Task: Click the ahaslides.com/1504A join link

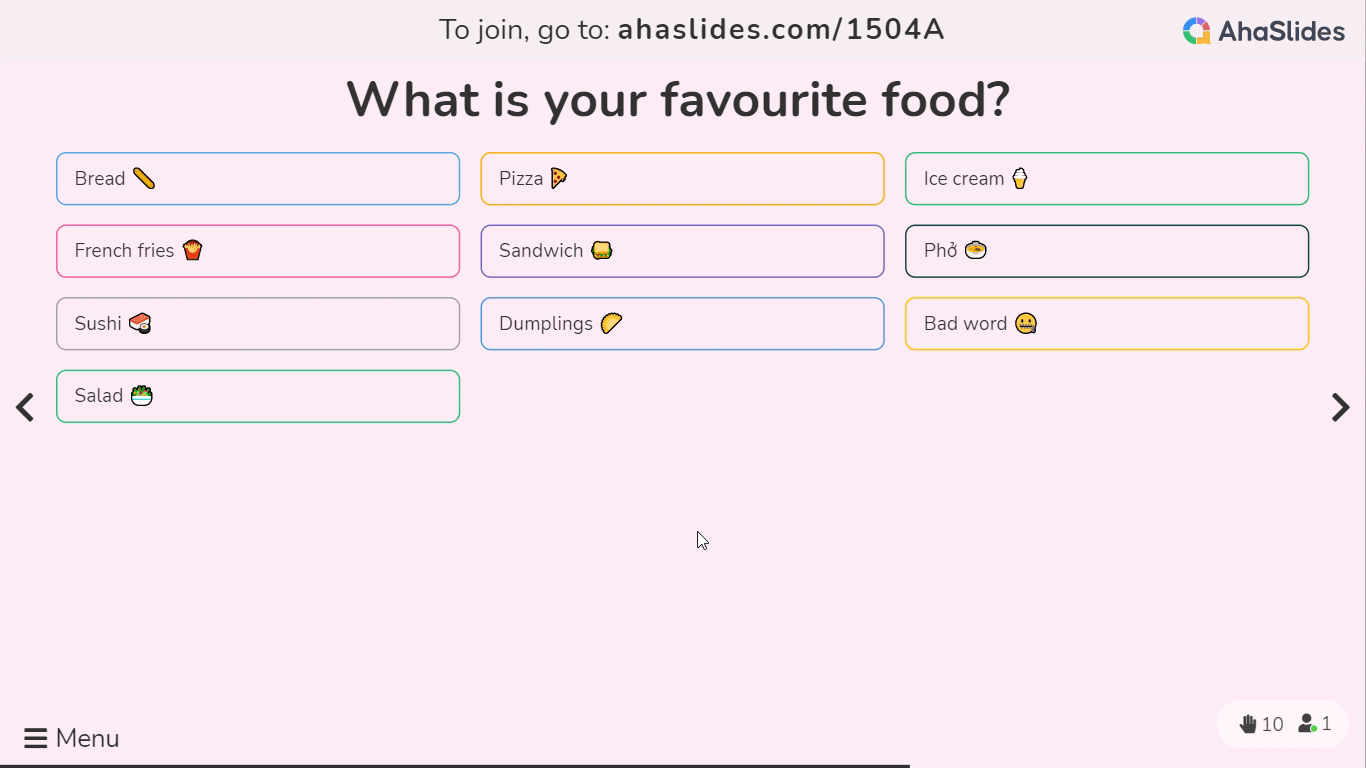Action: [x=781, y=30]
